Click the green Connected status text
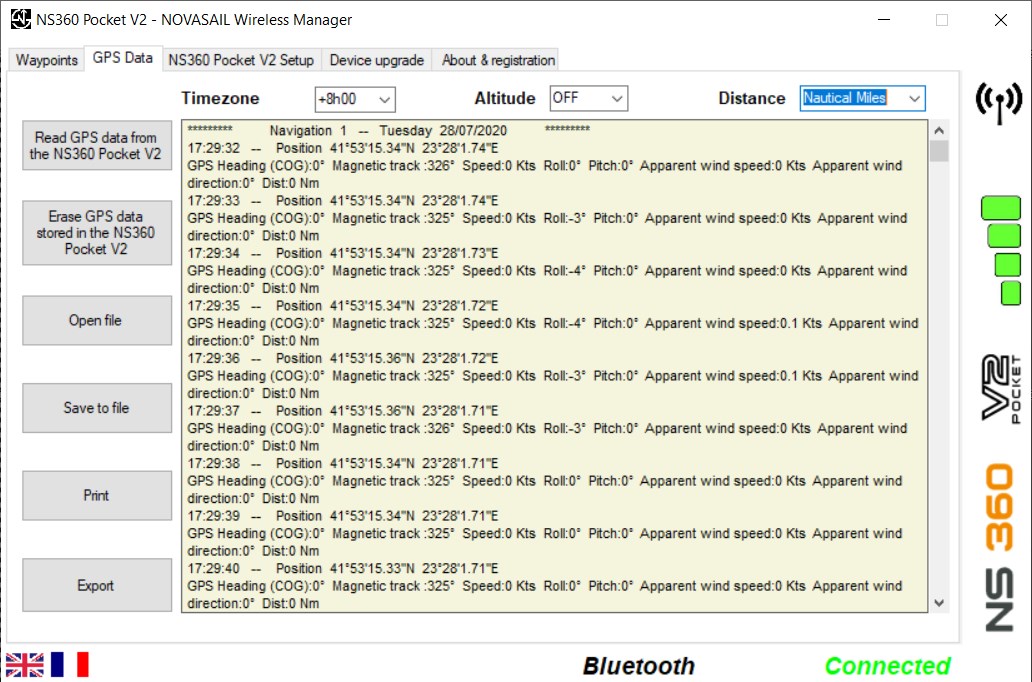Viewport: 1032px width, 682px height. 887,666
